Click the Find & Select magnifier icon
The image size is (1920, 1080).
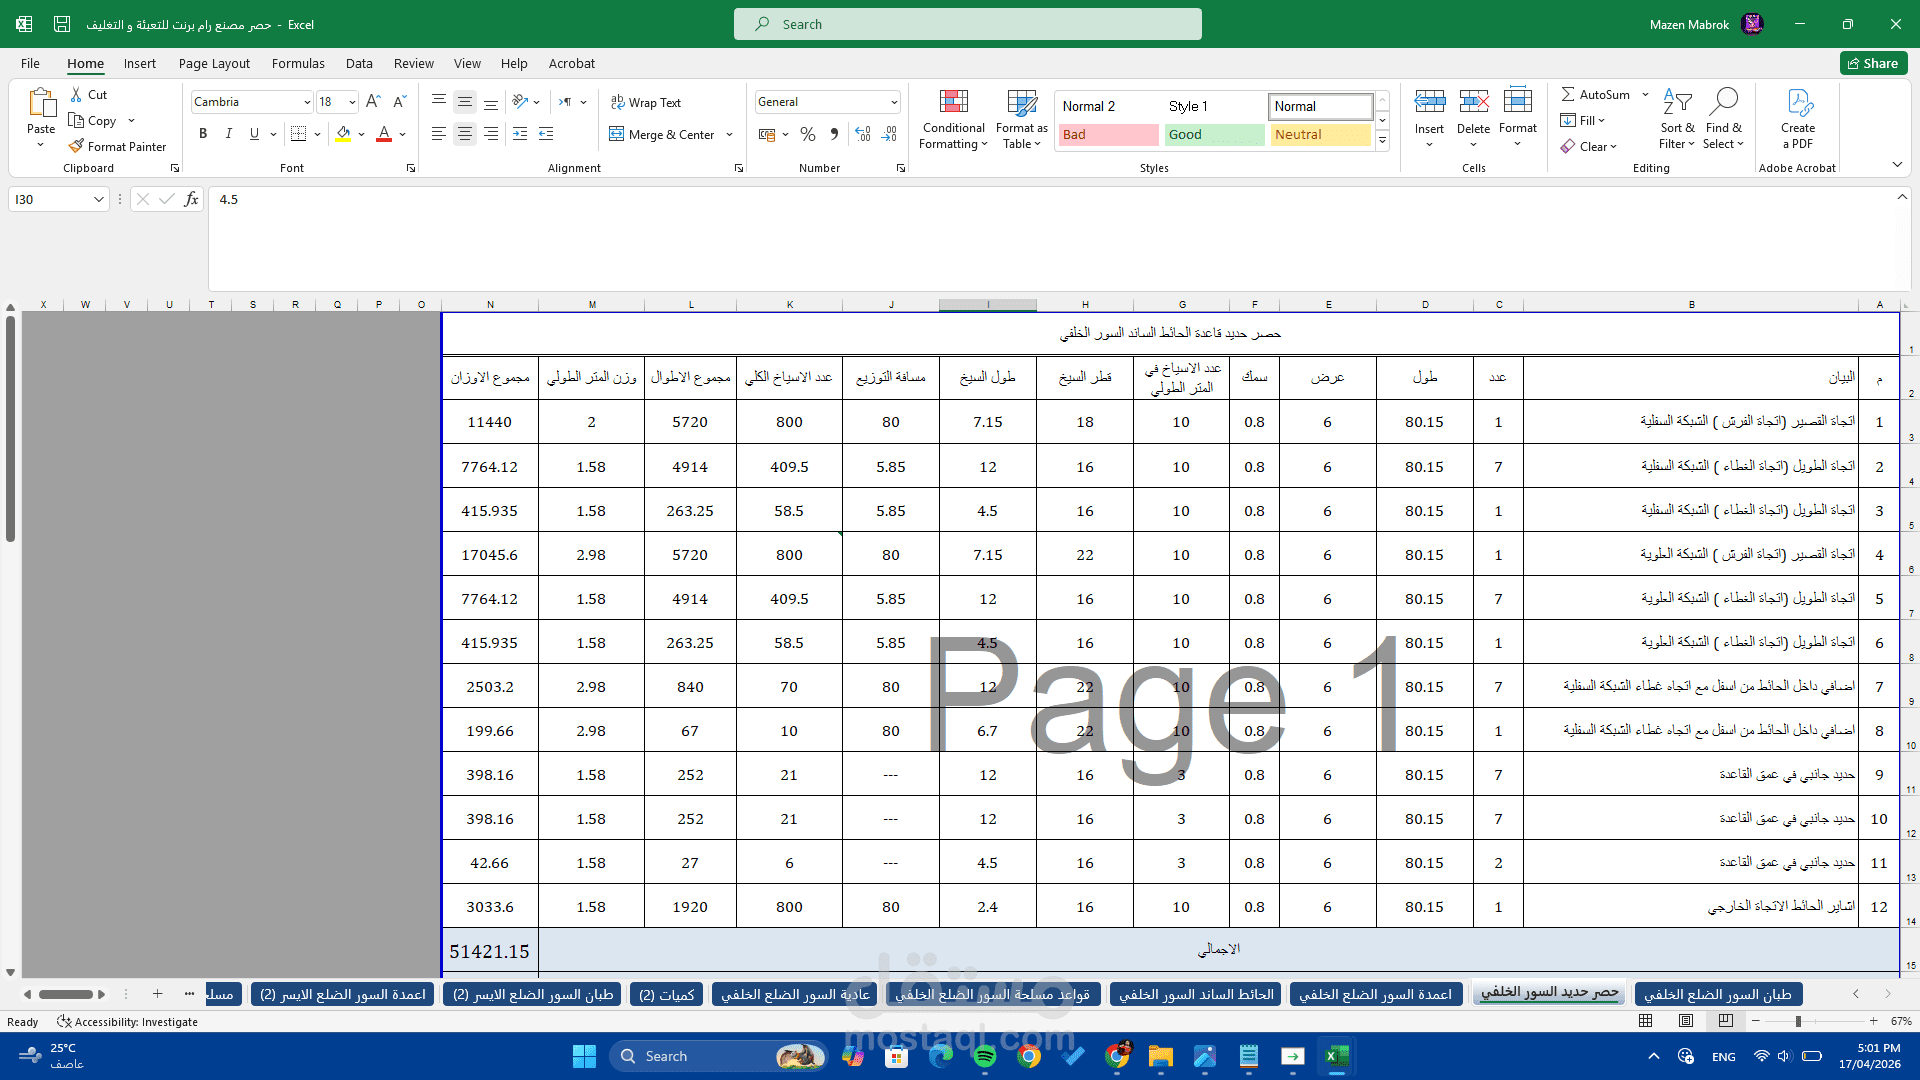click(1724, 102)
